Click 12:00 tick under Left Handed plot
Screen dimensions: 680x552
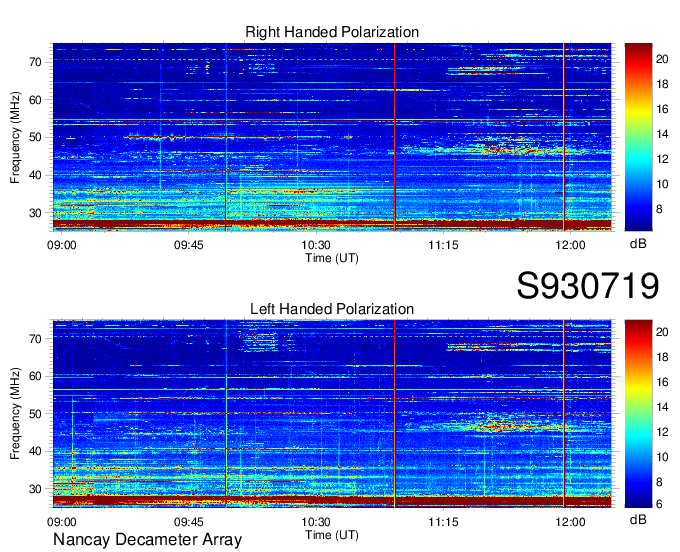(x=570, y=522)
